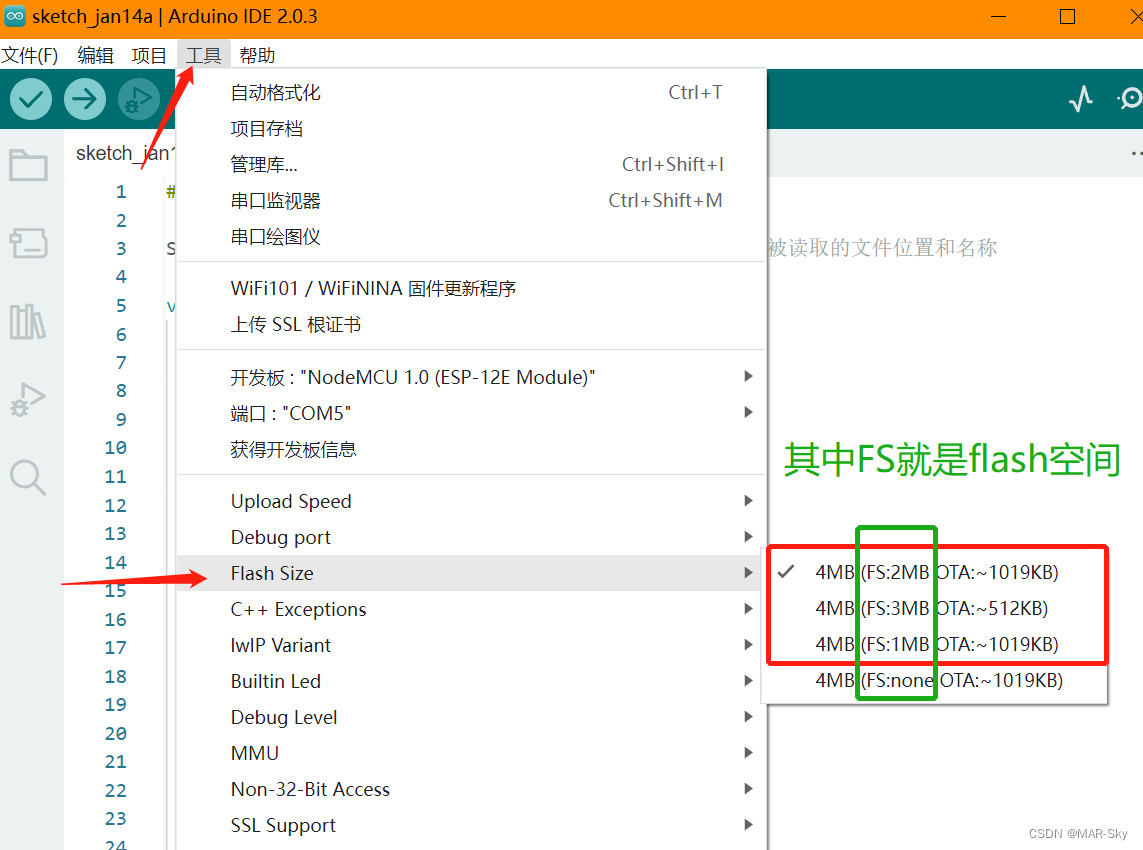Open the 编辑 menu

(95, 55)
